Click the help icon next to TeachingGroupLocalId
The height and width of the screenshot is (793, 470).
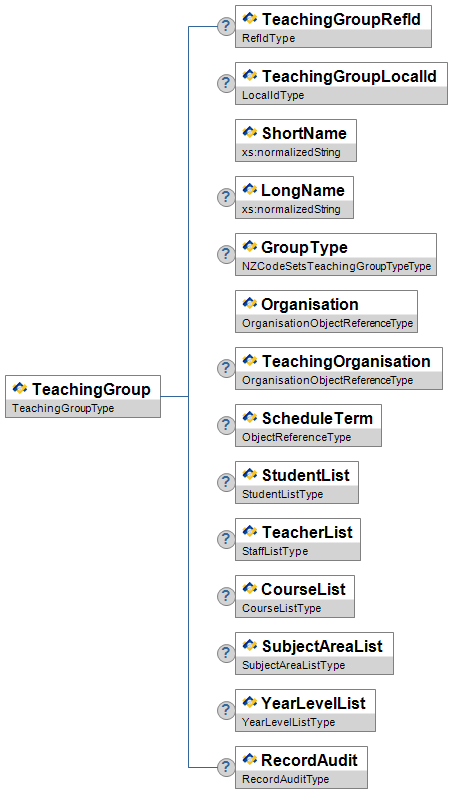[226, 83]
